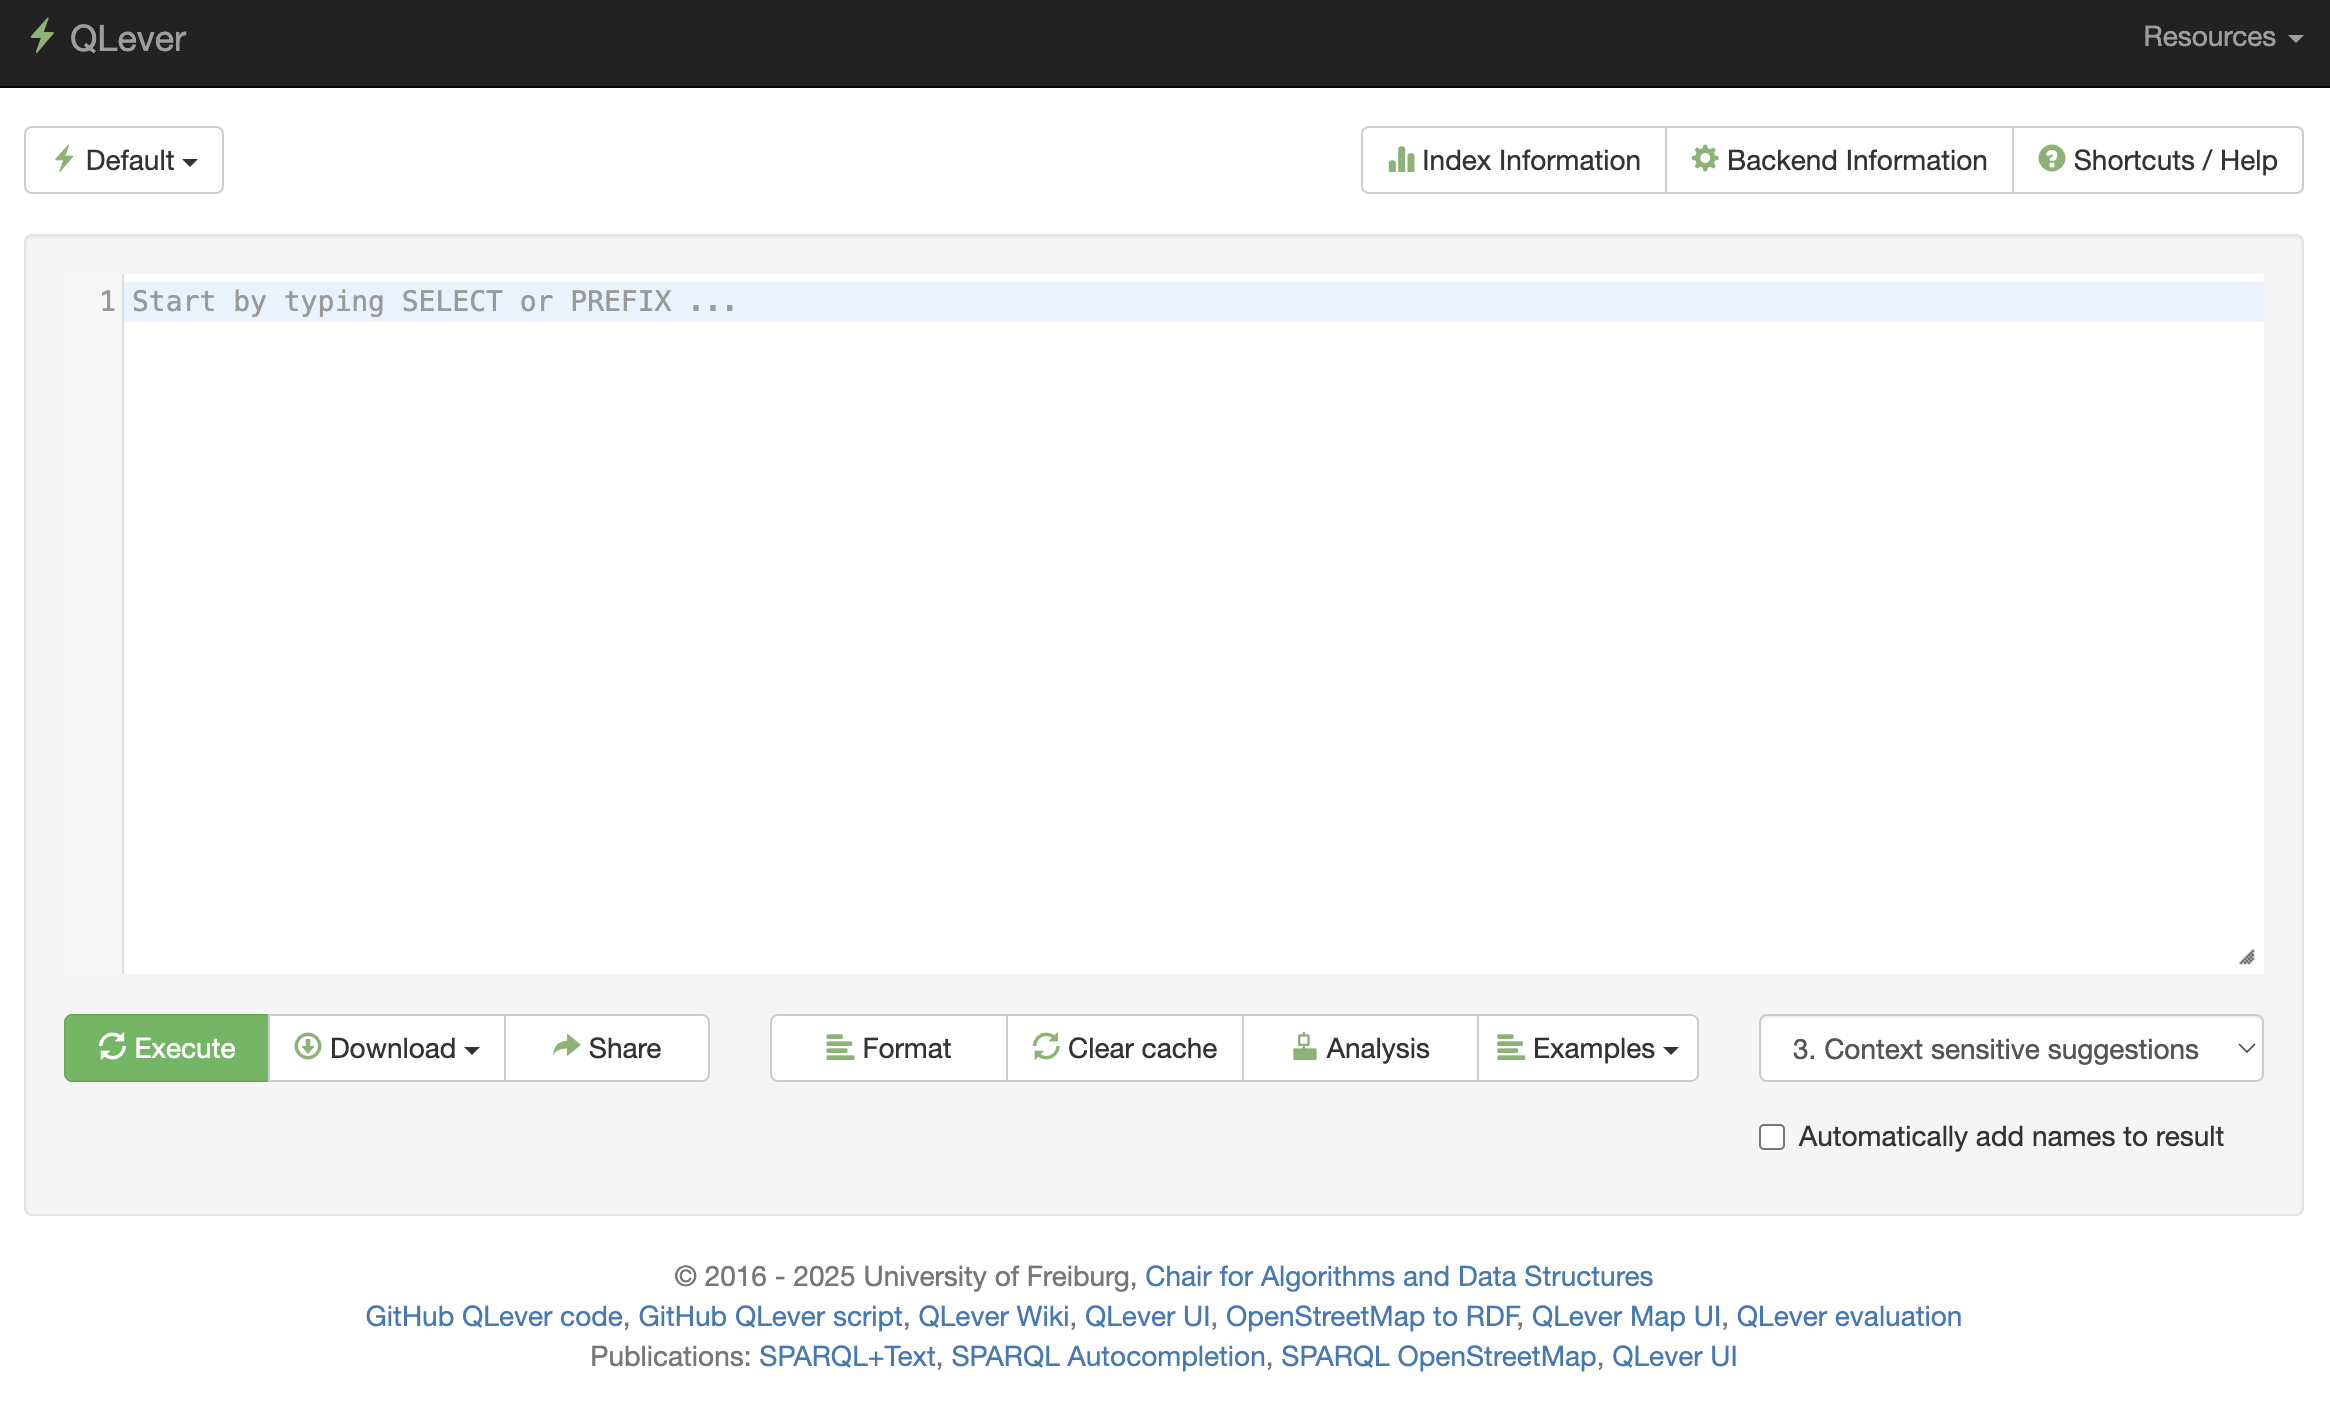Click line number 1 in editor gutter
This screenshot has height=1408, width=2330.
pos(107,301)
